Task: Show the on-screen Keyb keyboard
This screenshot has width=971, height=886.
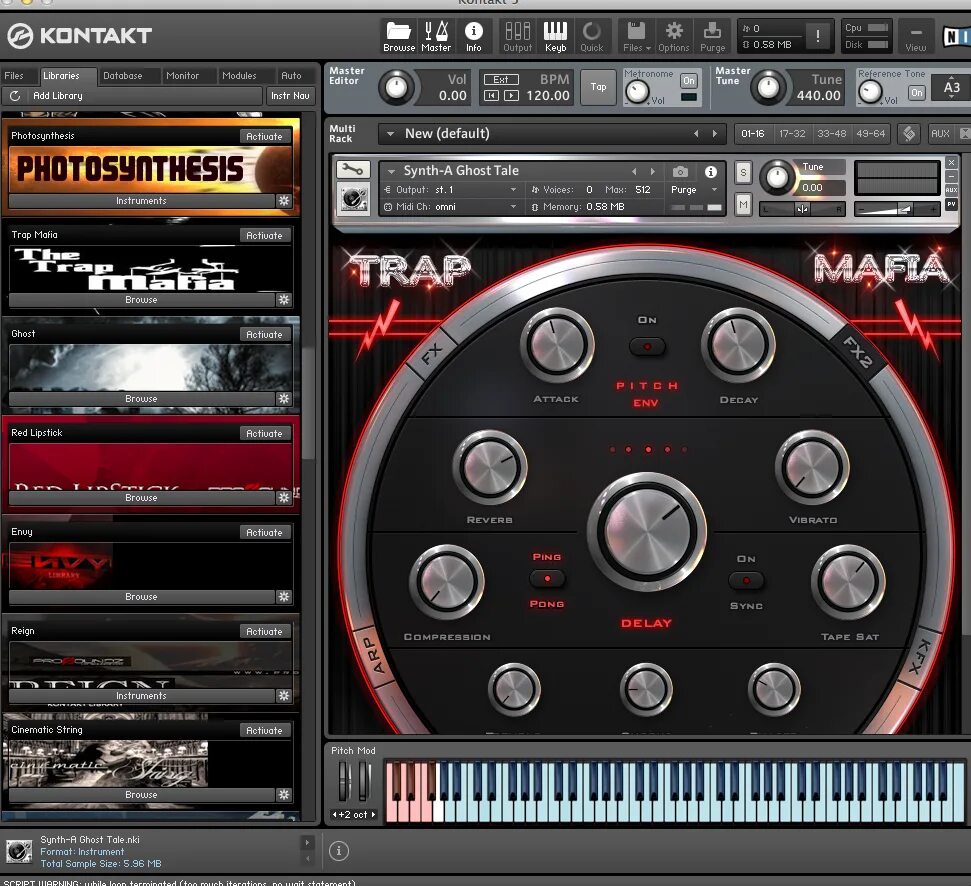Action: (555, 36)
